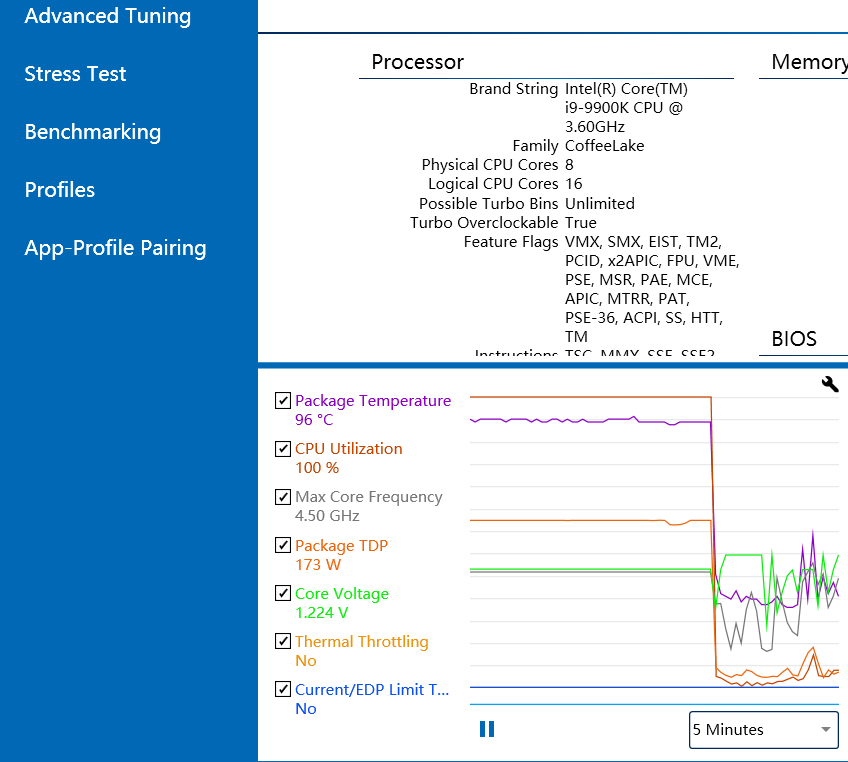This screenshot has height=762, width=848.
Task: Select the 173 W package TDP value
Action: (317, 565)
